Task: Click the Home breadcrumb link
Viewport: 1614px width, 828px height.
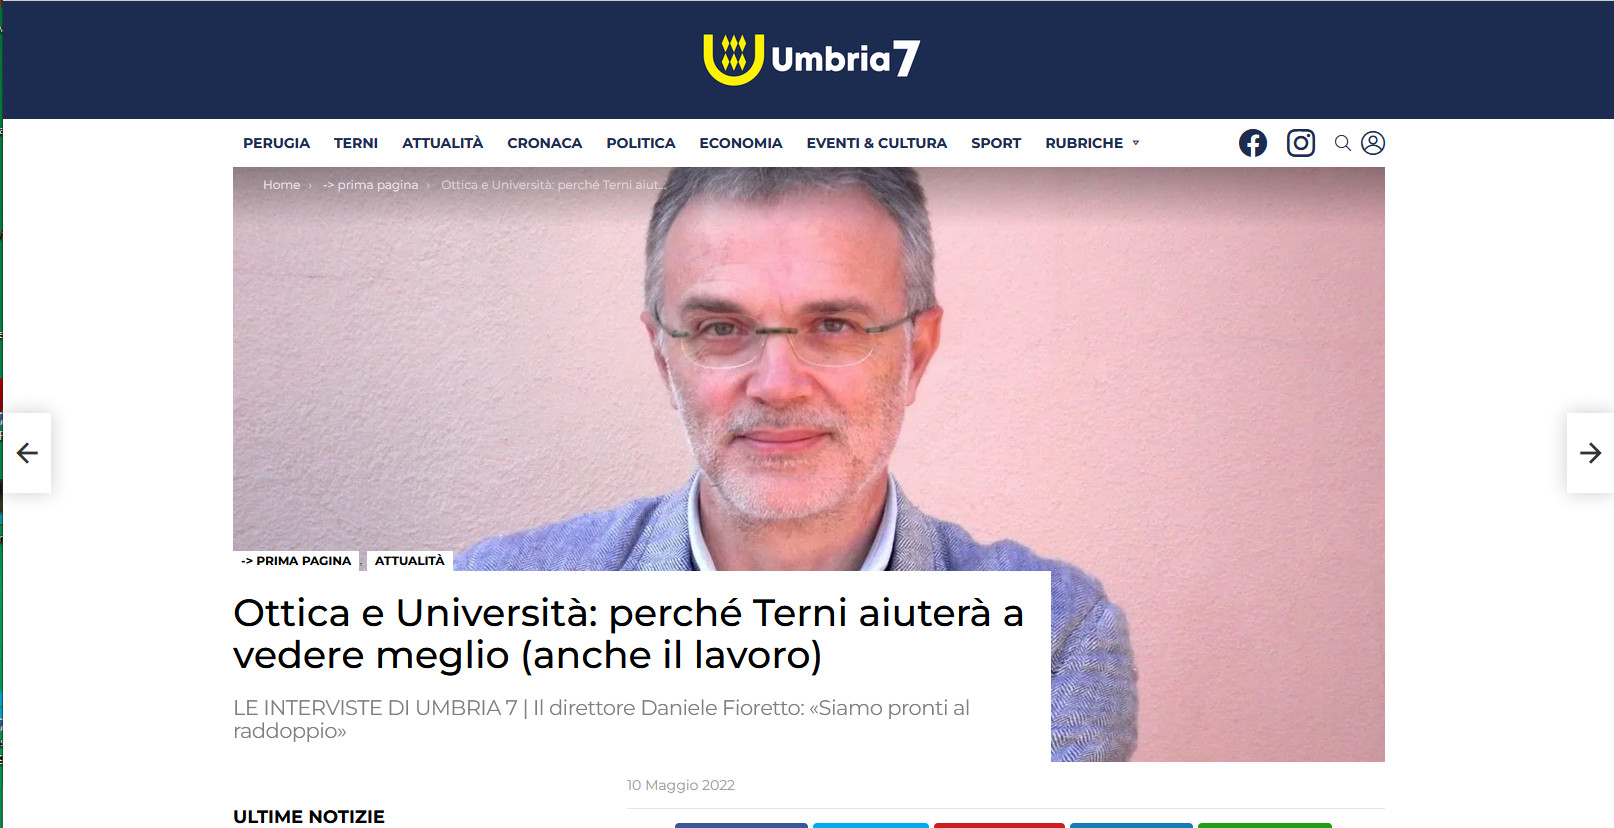Action: point(281,185)
